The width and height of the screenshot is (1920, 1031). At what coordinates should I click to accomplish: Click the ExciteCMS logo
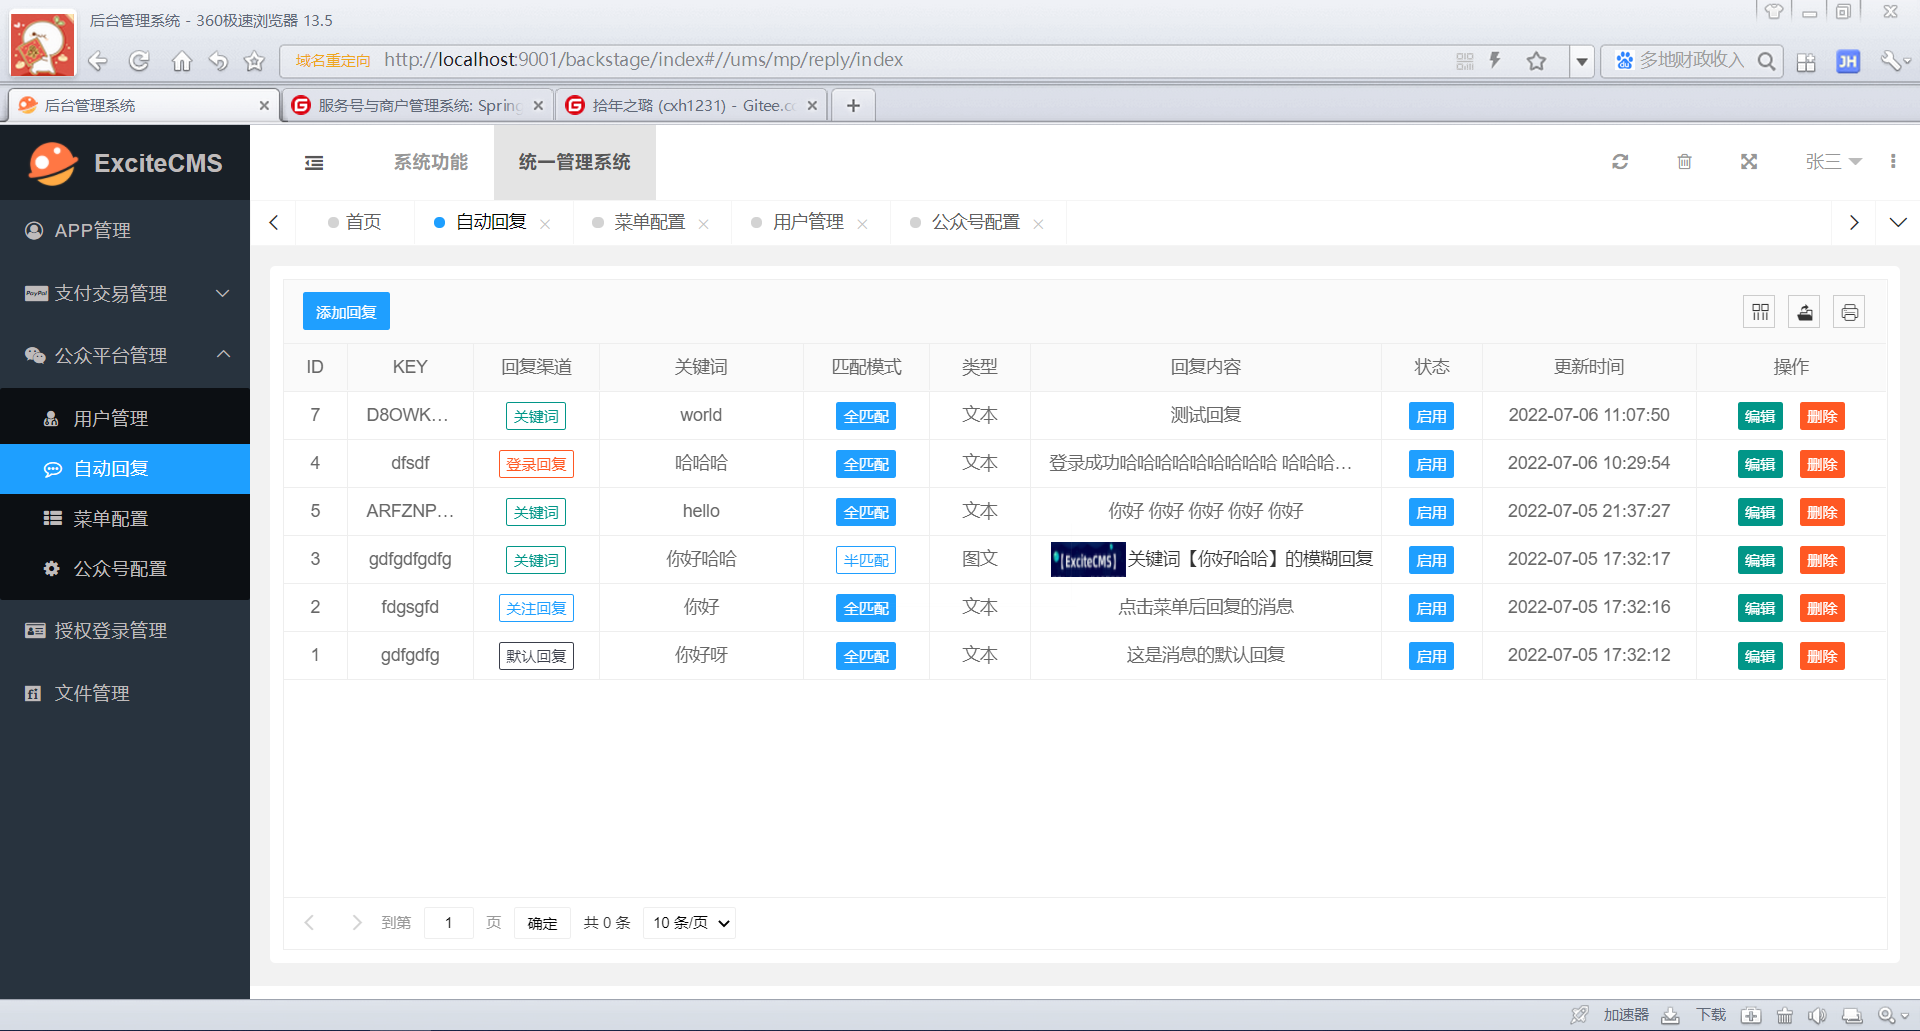(125, 163)
